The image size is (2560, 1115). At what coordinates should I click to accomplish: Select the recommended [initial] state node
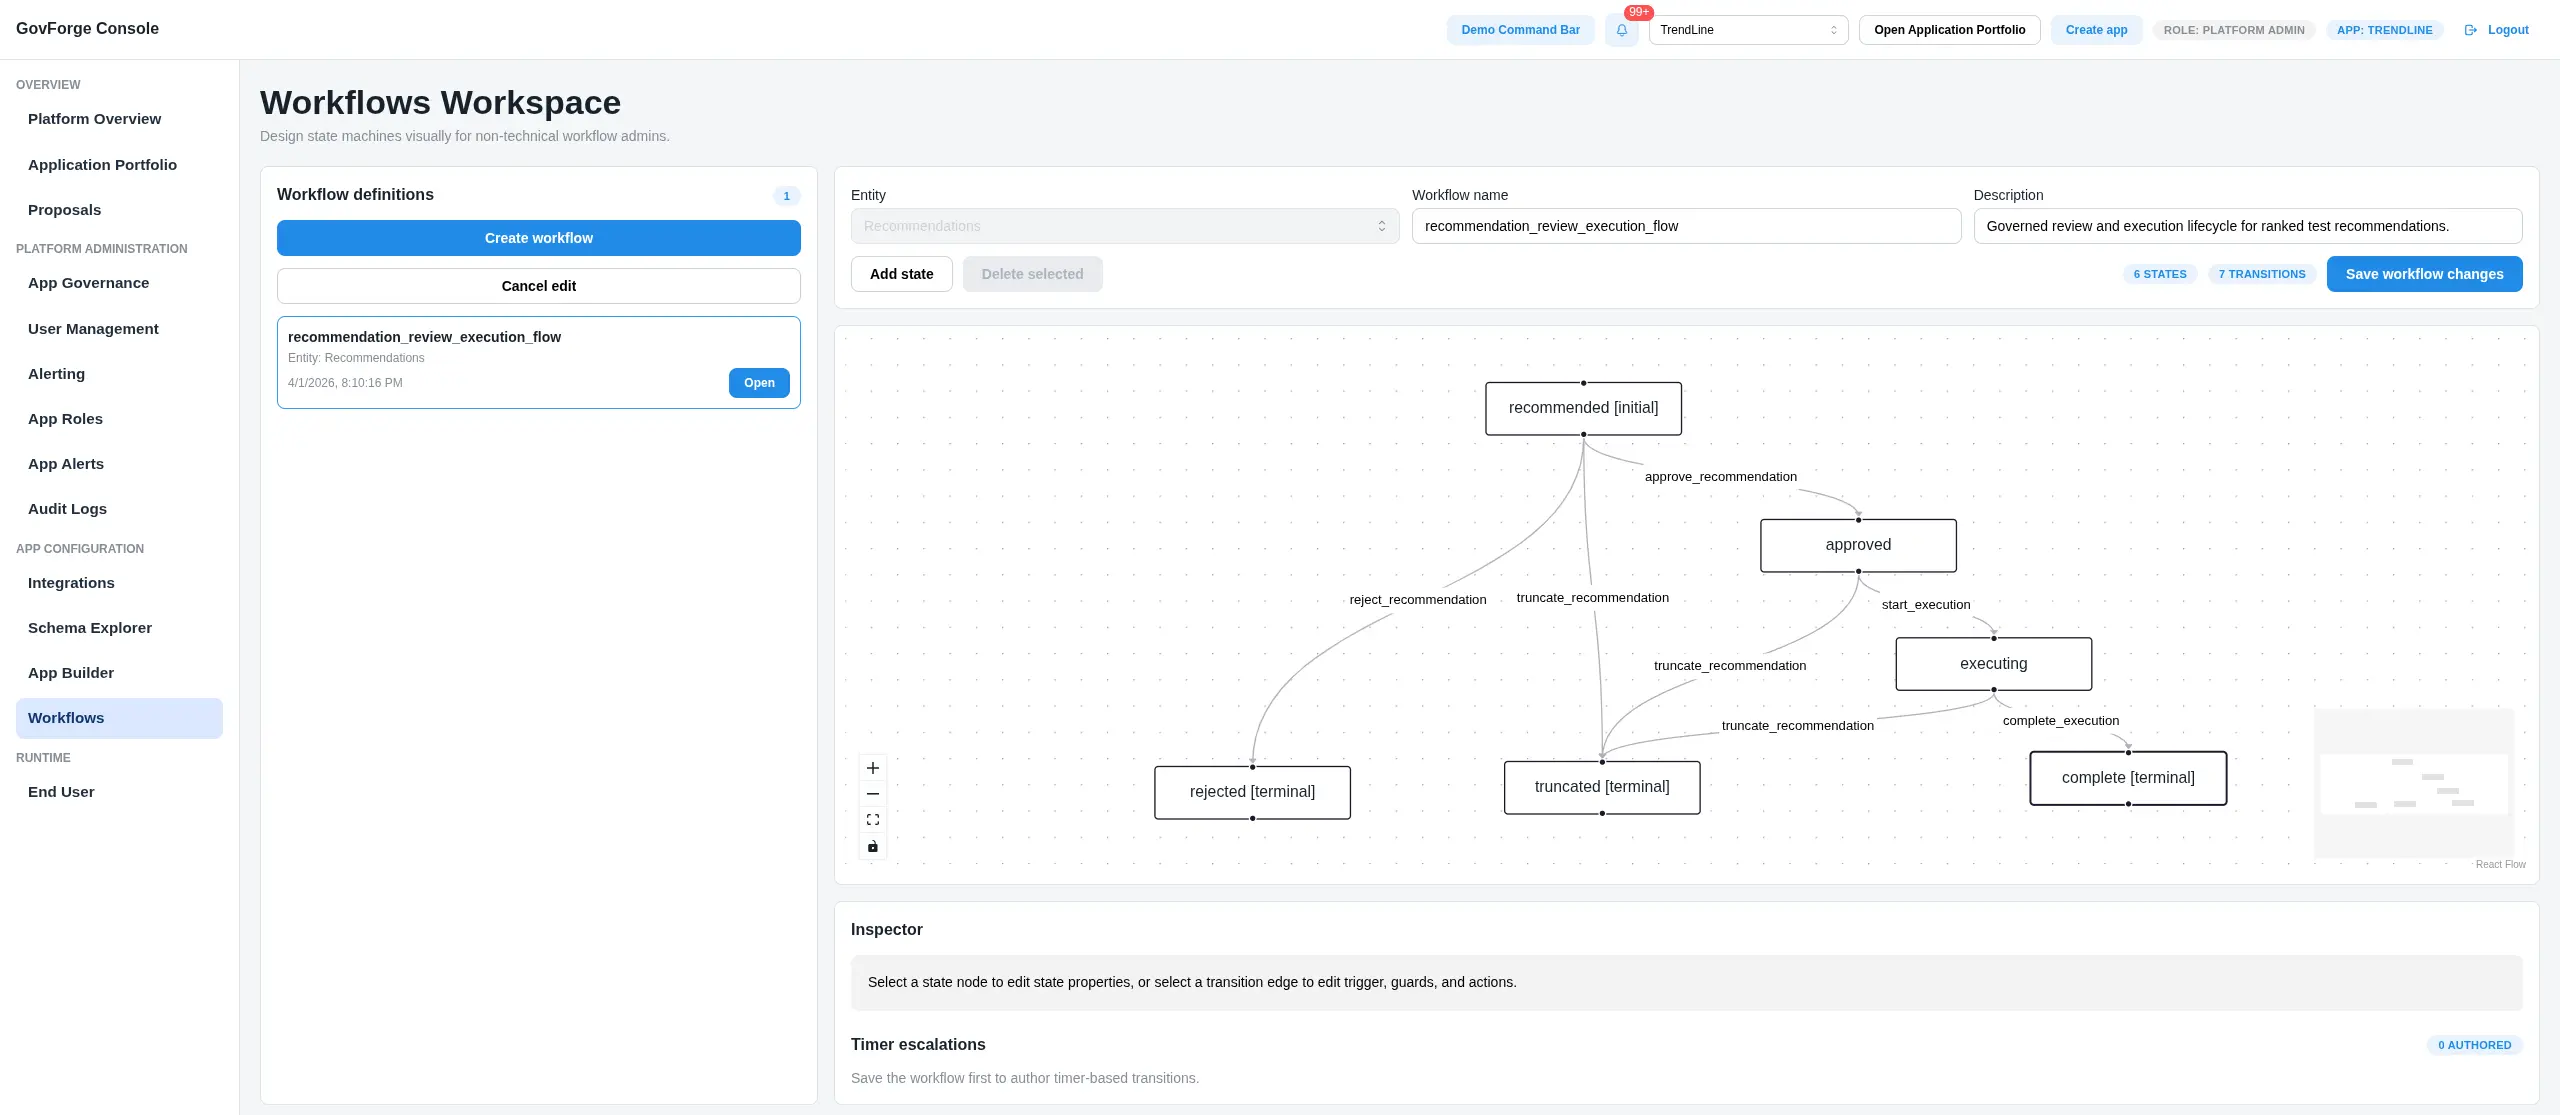1583,408
